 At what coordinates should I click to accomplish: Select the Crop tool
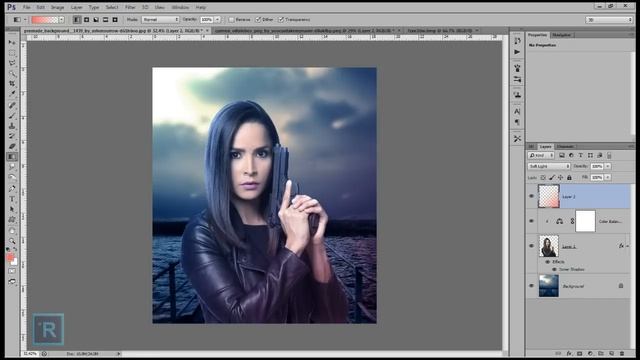[12, 84]
